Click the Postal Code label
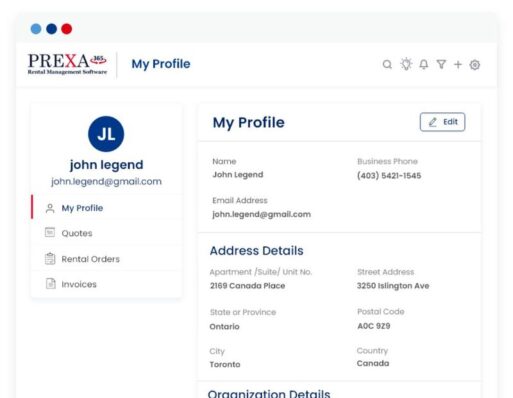The width and height of the screenshot is (513, 398). coord(381,312)
